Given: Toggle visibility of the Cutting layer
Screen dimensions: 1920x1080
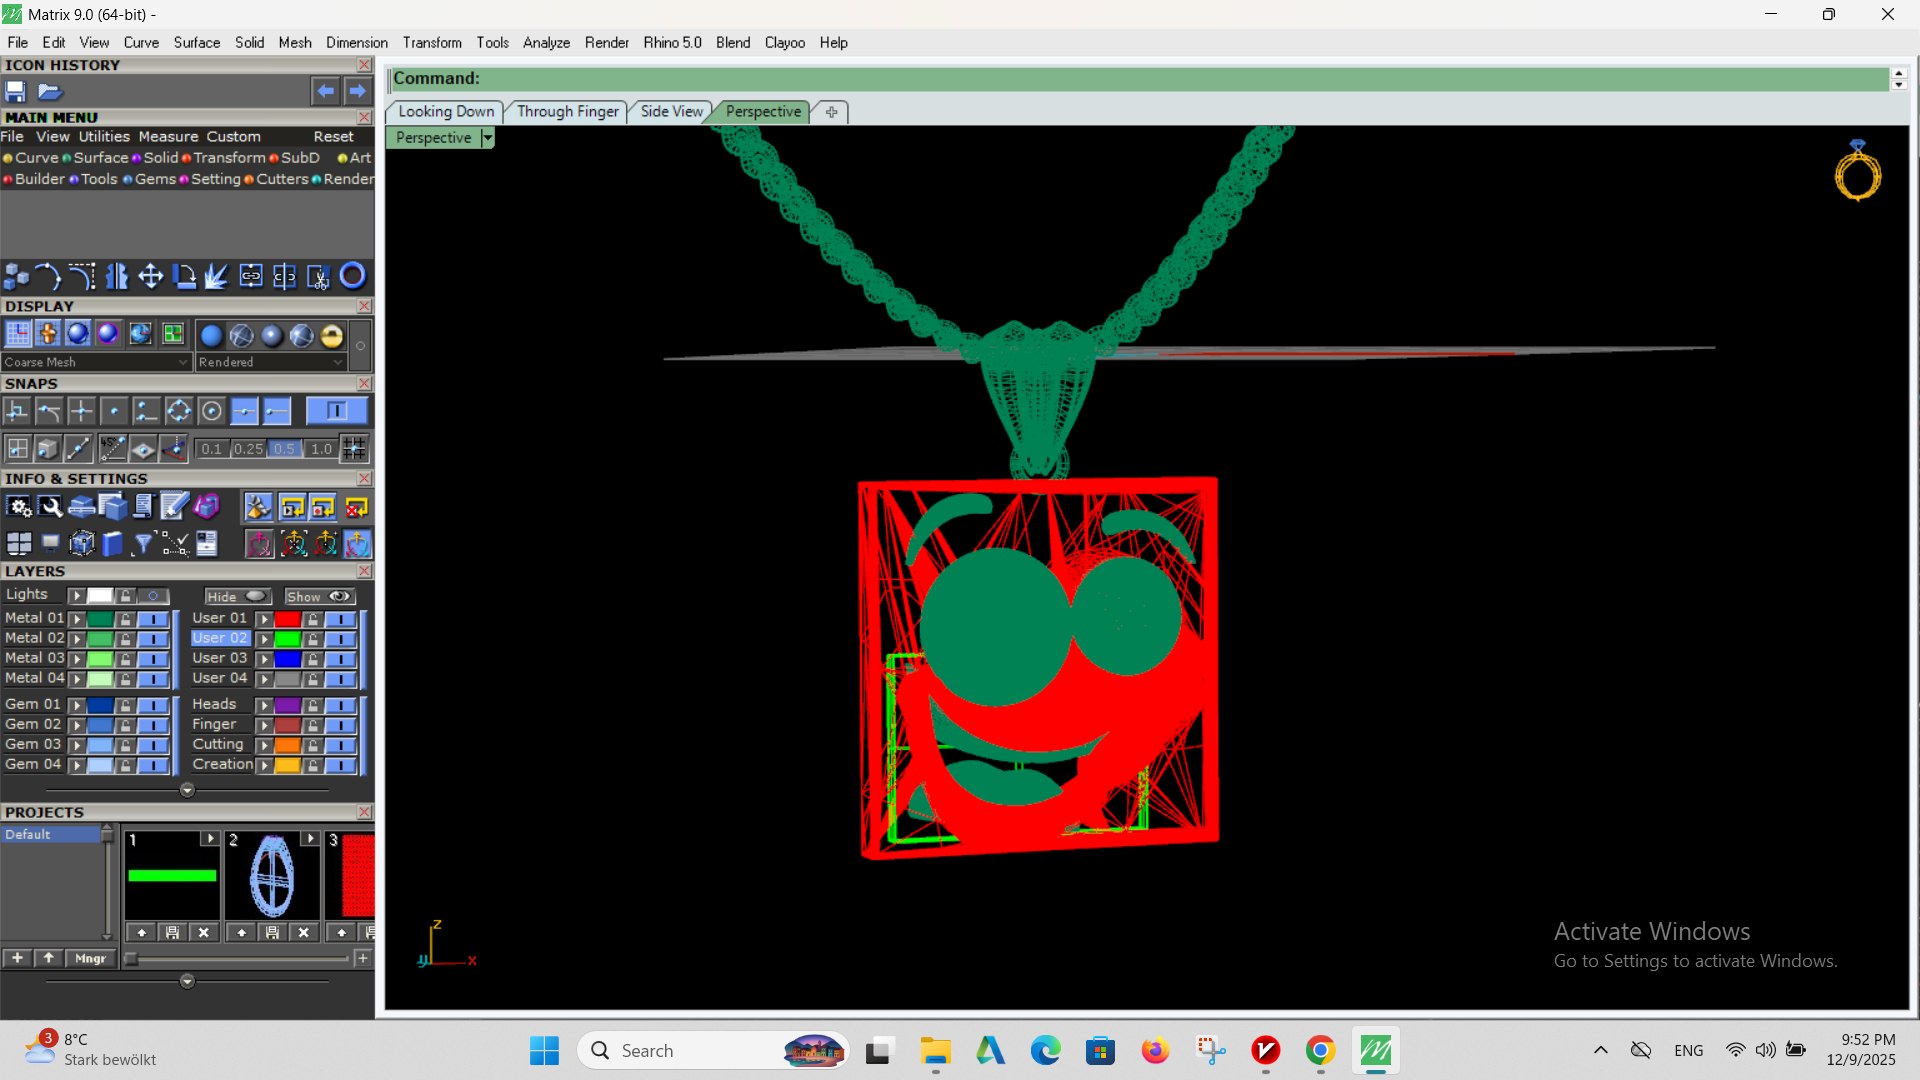Looking at the screenshot, I should click(x=340, y=745).
